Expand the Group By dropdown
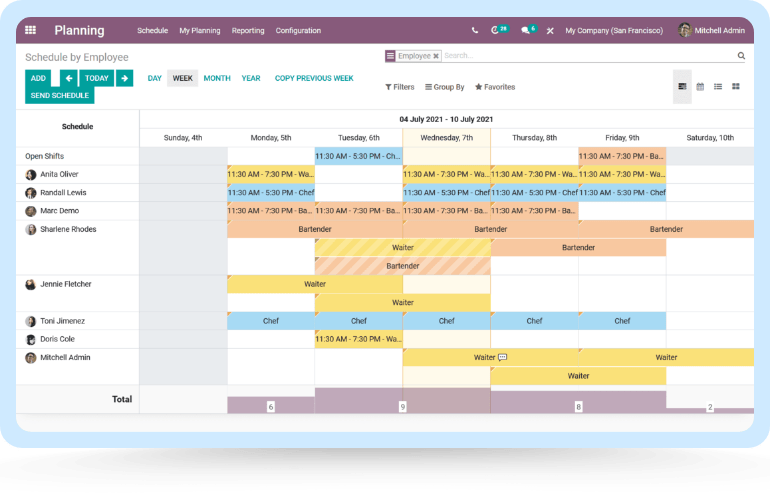 pyautogui.click(x=445, y=87)
